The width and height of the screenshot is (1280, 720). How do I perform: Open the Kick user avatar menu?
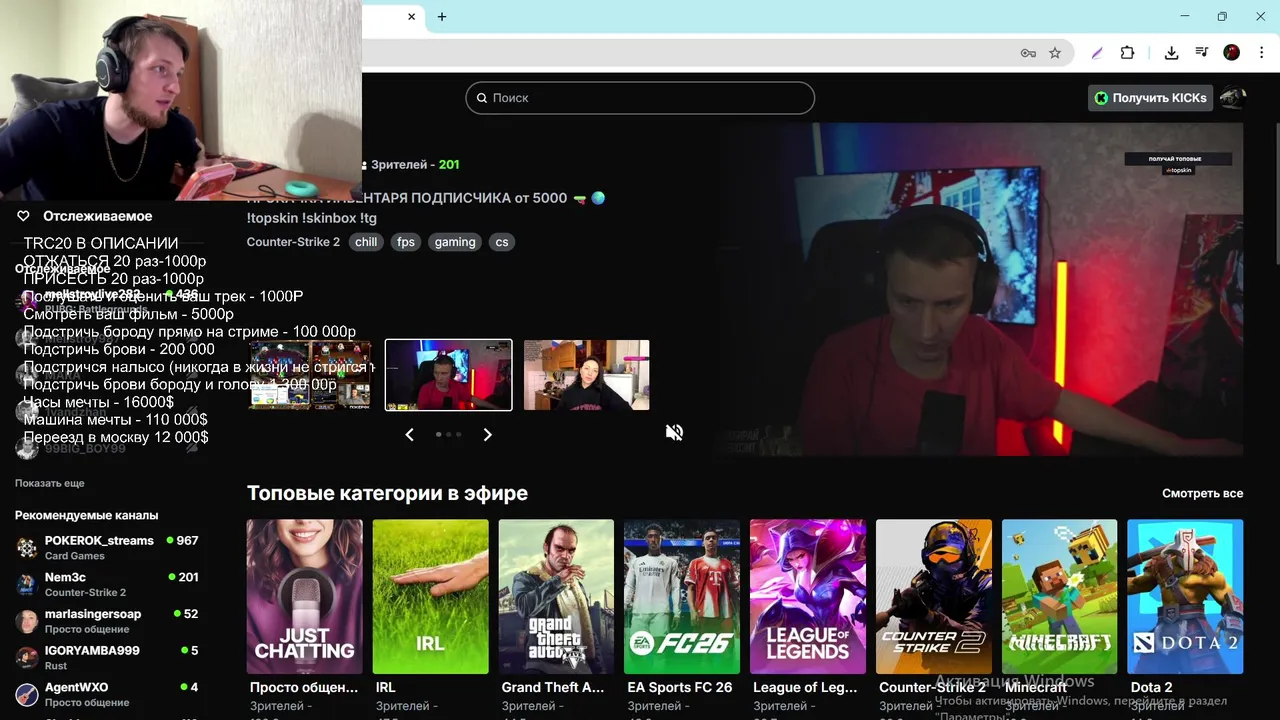coord(1232,98)
